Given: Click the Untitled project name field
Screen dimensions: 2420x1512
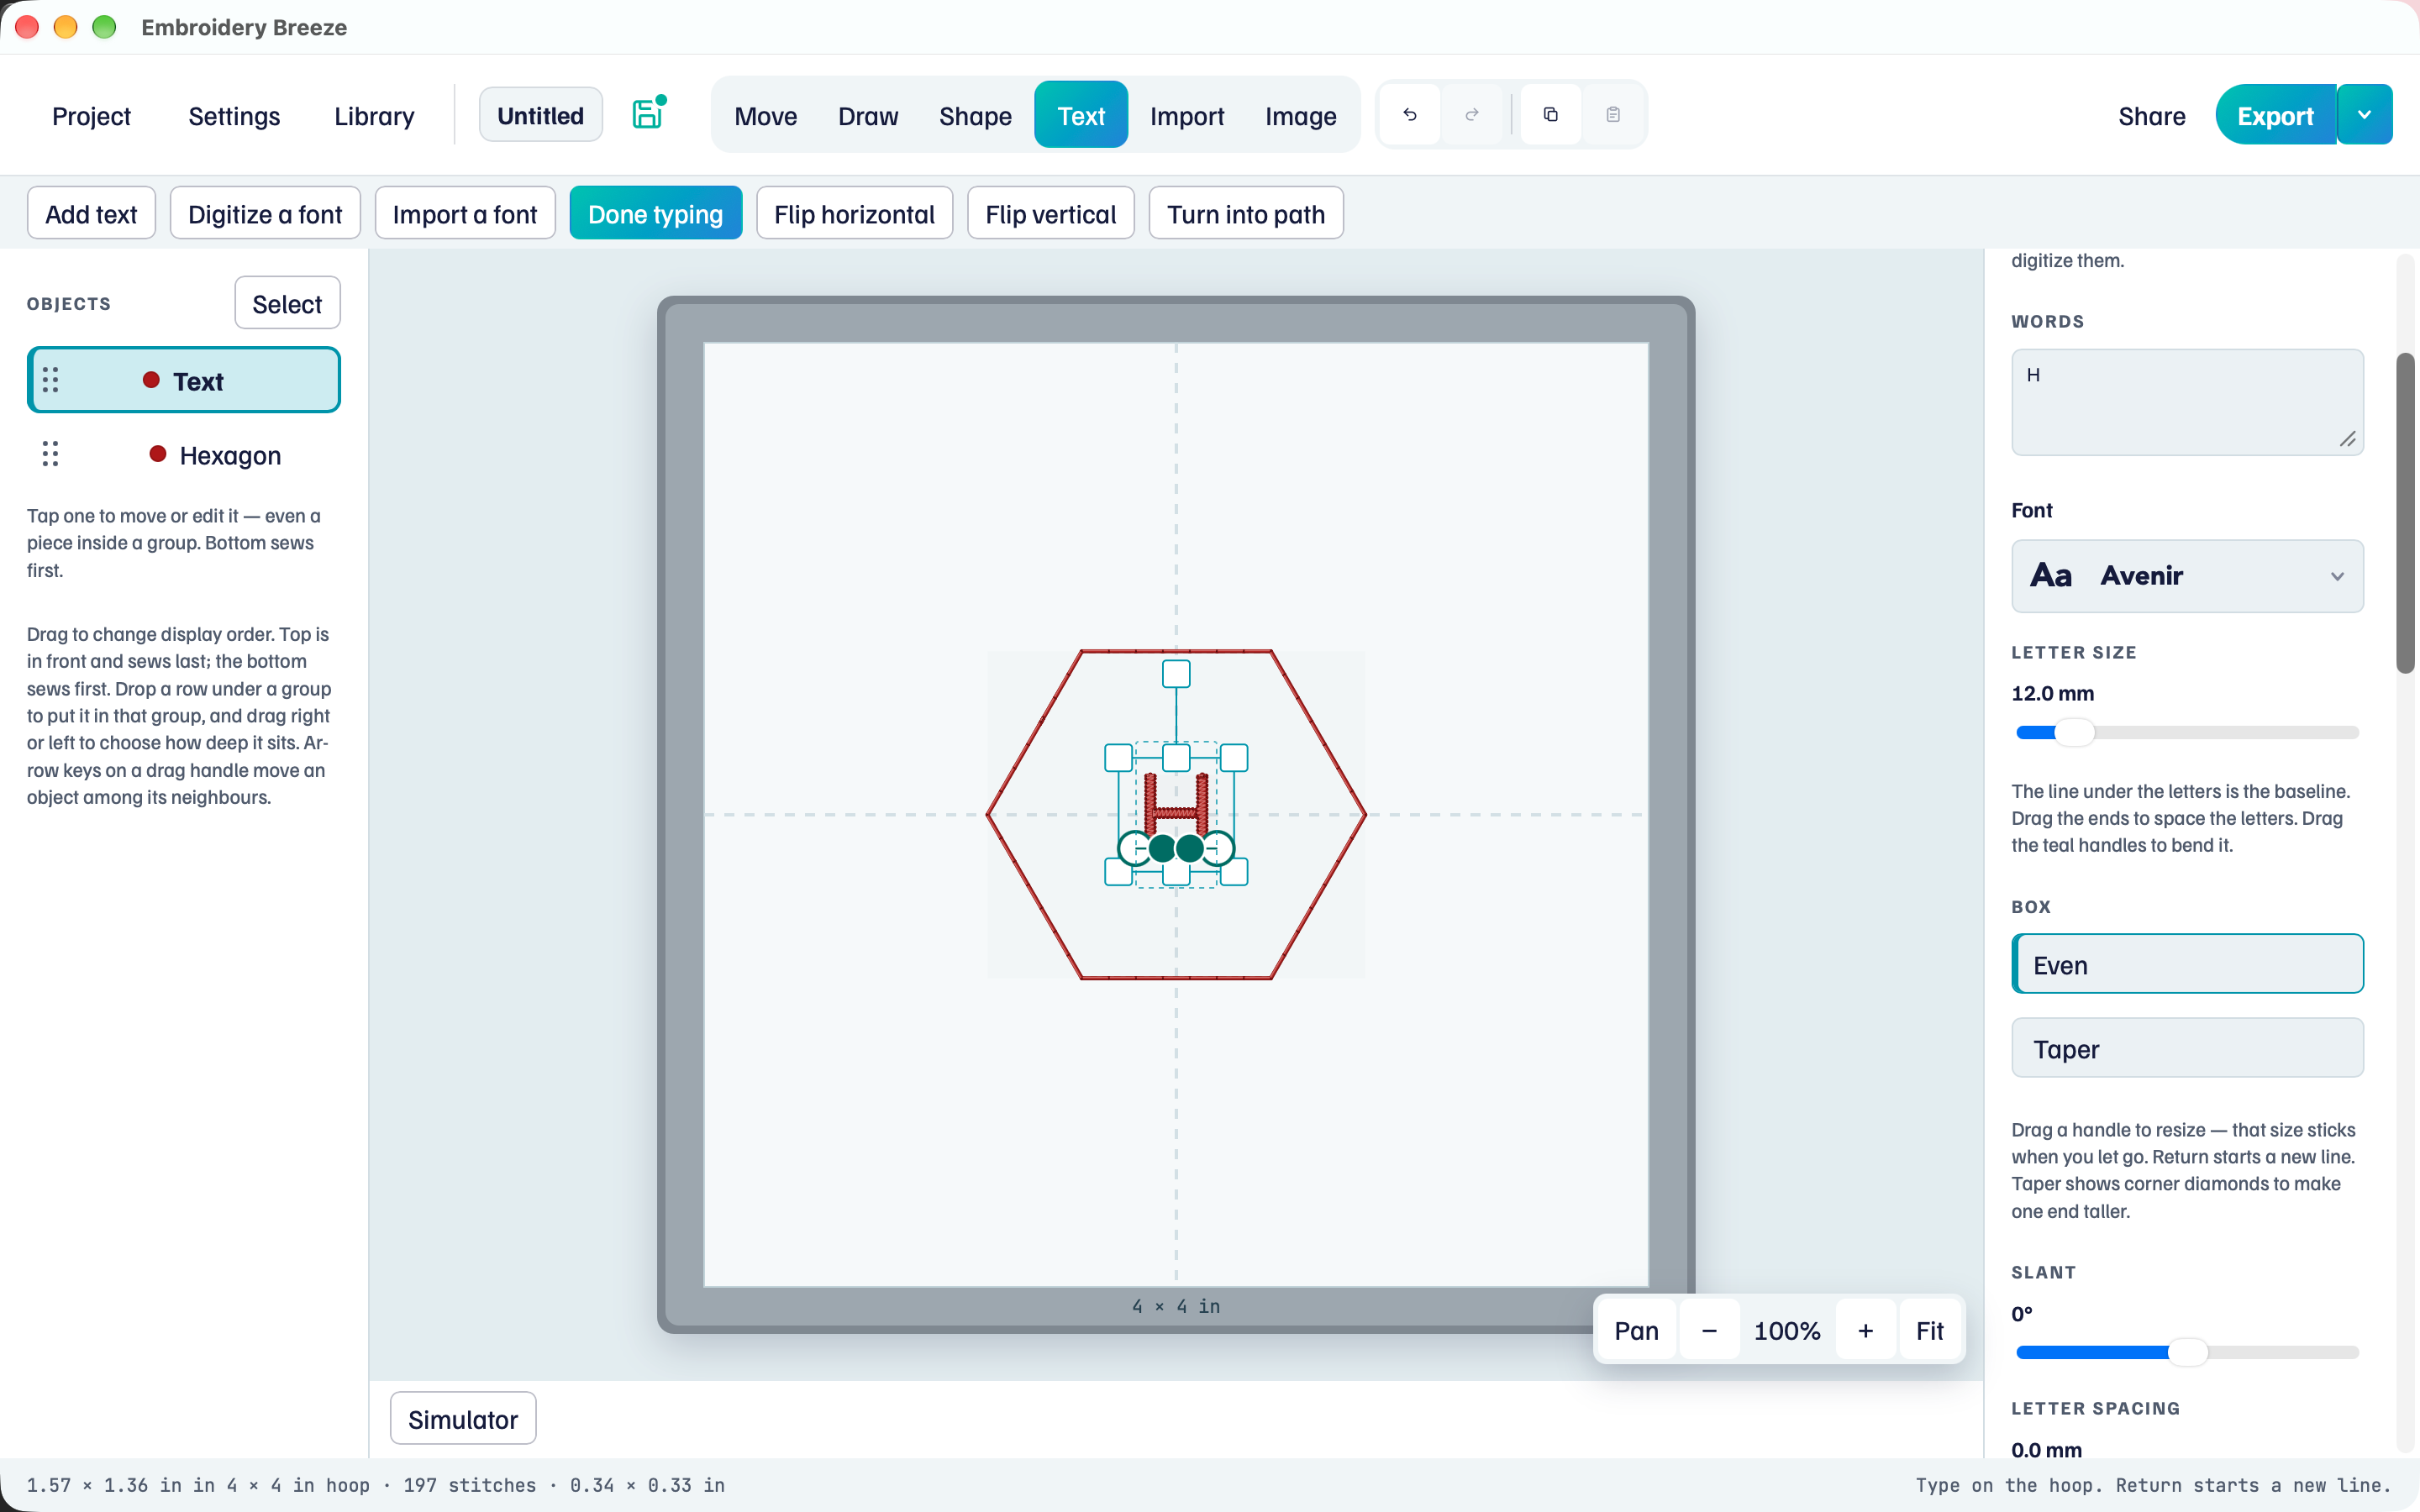Looking at the screenshot, I should pyautogui.click(x=540, y=115).
